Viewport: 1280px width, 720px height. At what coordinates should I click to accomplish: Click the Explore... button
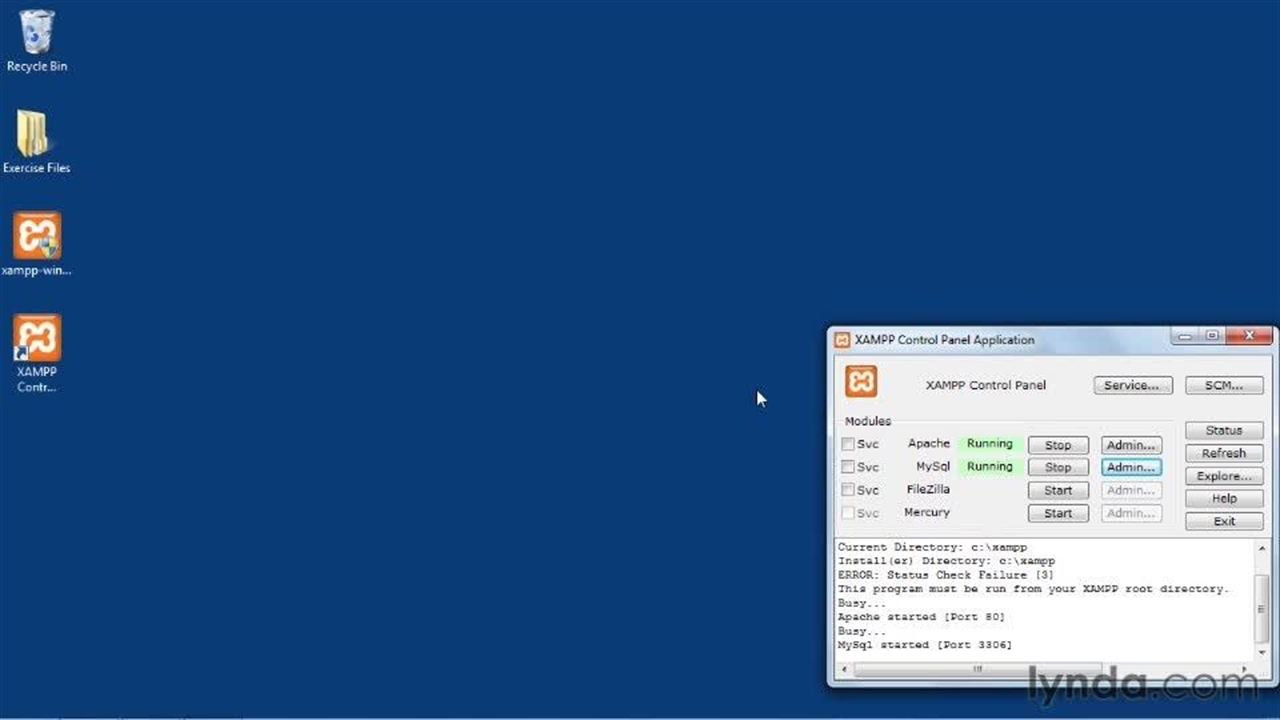pos(1224,476)
